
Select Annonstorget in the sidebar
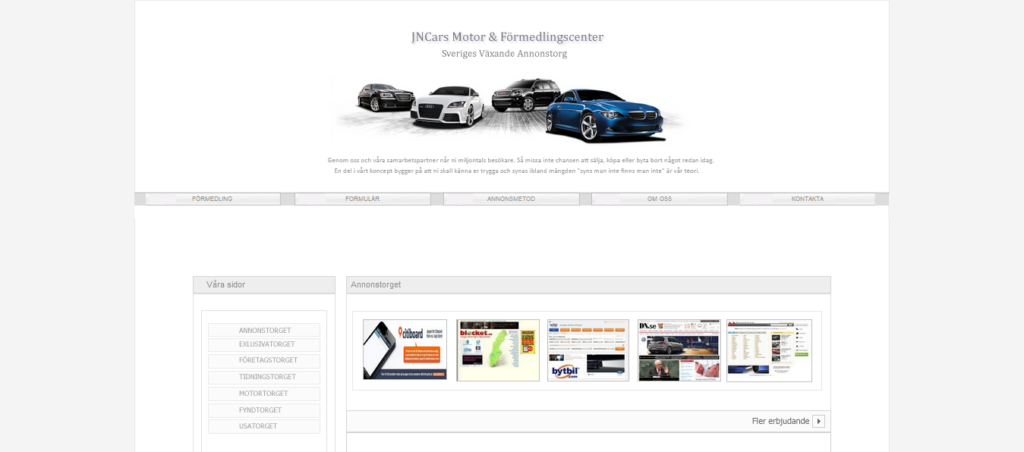tap(264, 330)
